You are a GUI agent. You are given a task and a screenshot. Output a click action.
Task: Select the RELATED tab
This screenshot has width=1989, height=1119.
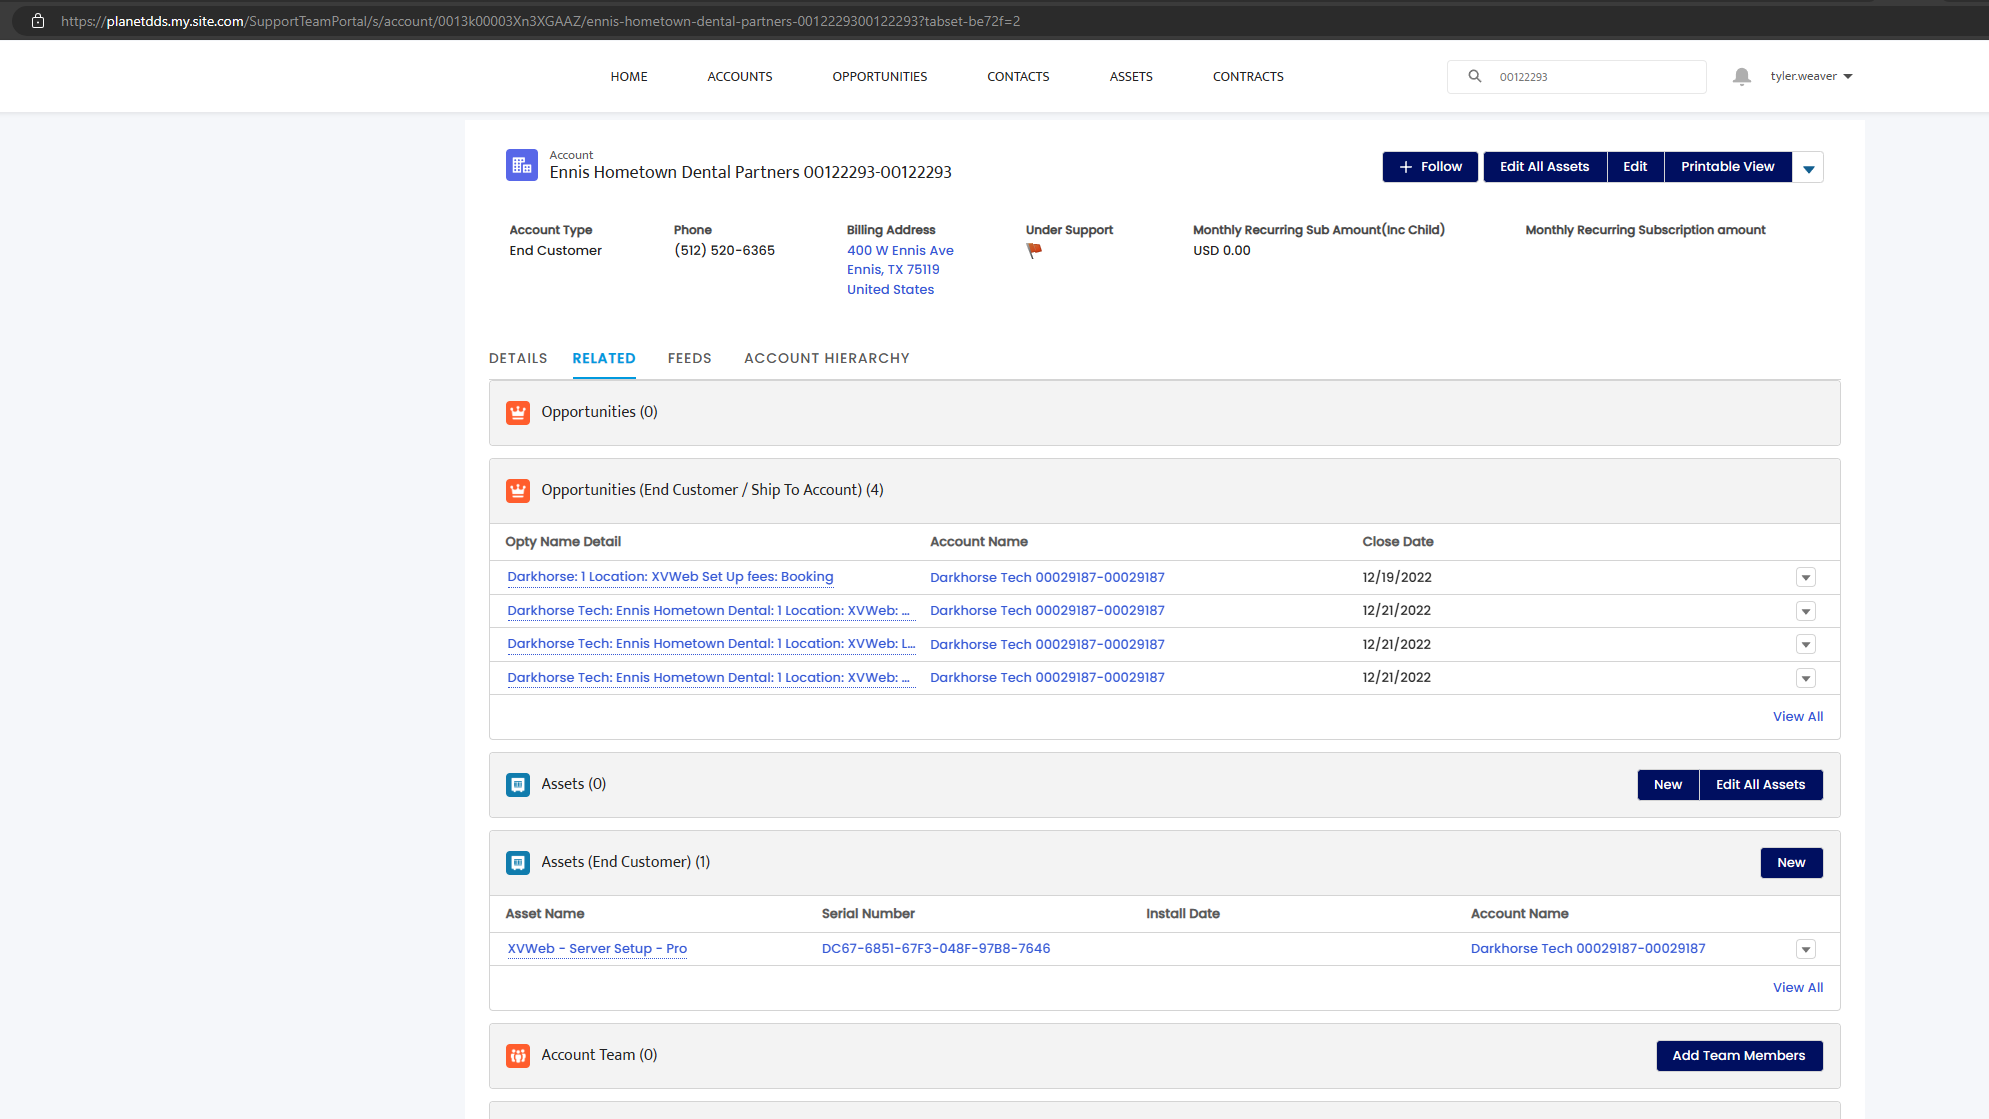[604, 358]
